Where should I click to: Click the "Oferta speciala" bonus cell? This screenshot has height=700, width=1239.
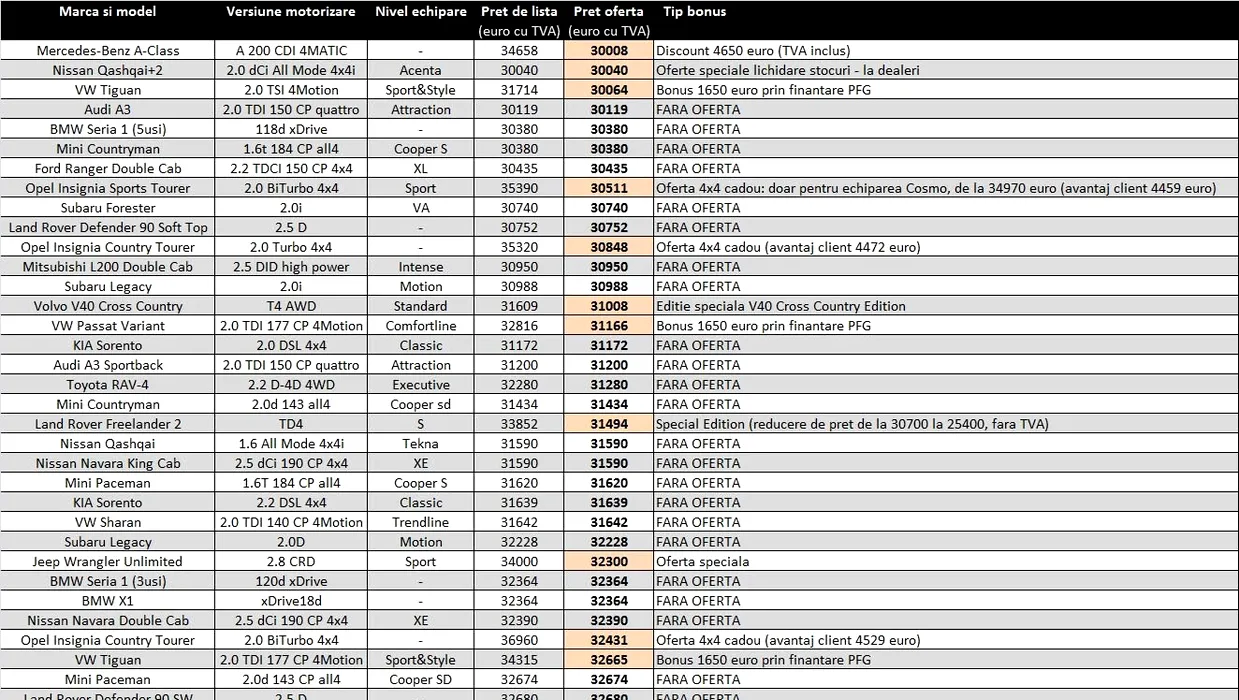(946, 562)
